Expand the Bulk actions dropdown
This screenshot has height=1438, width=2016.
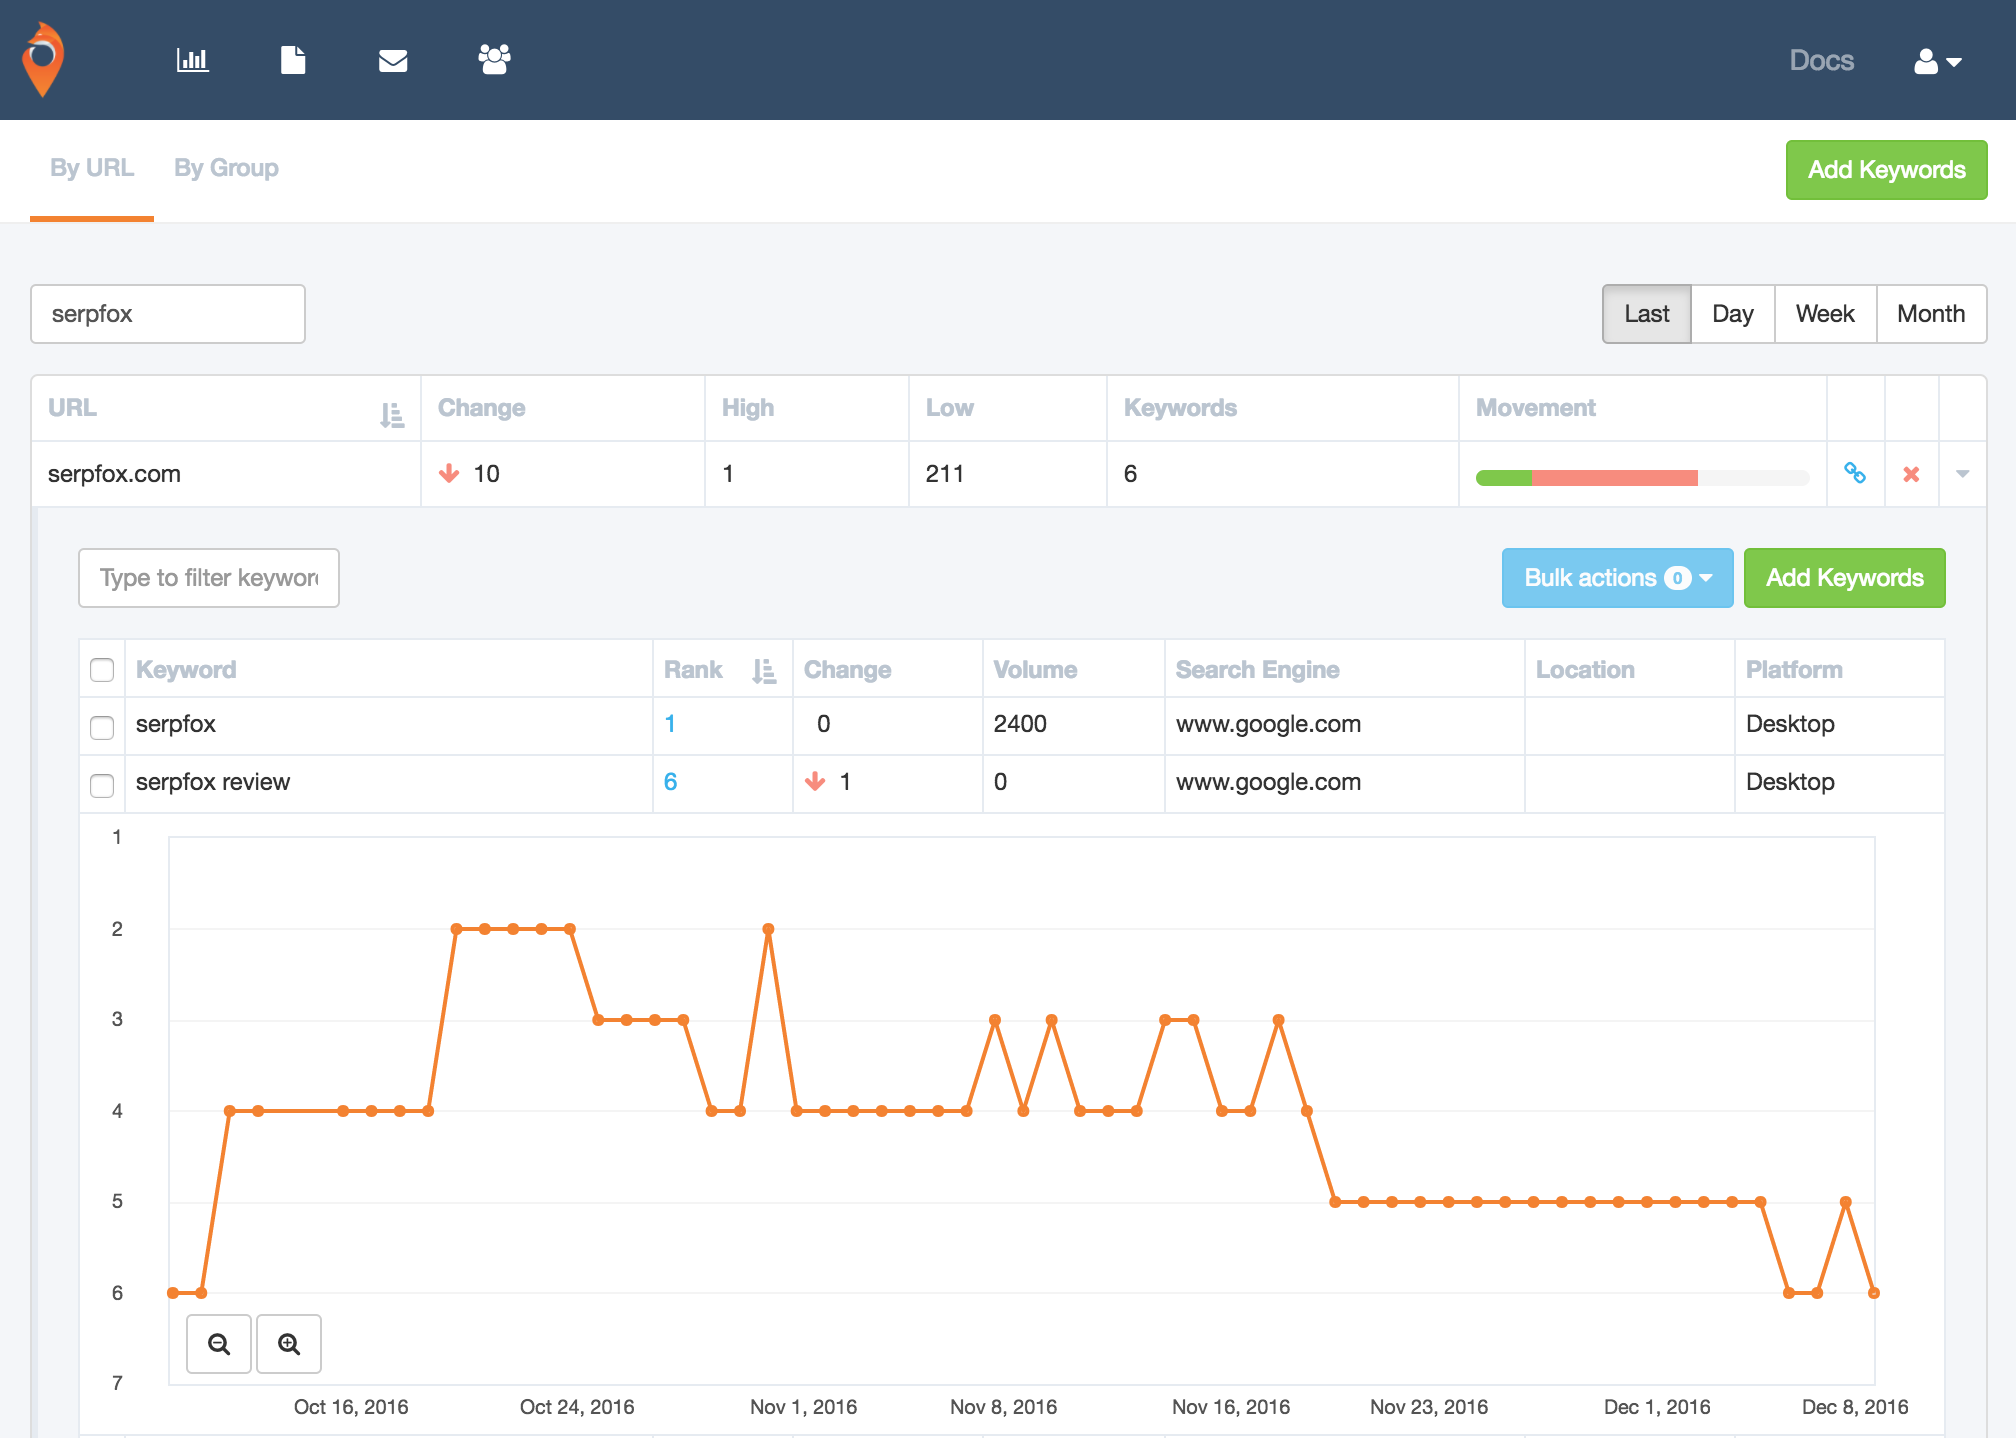1617,578
